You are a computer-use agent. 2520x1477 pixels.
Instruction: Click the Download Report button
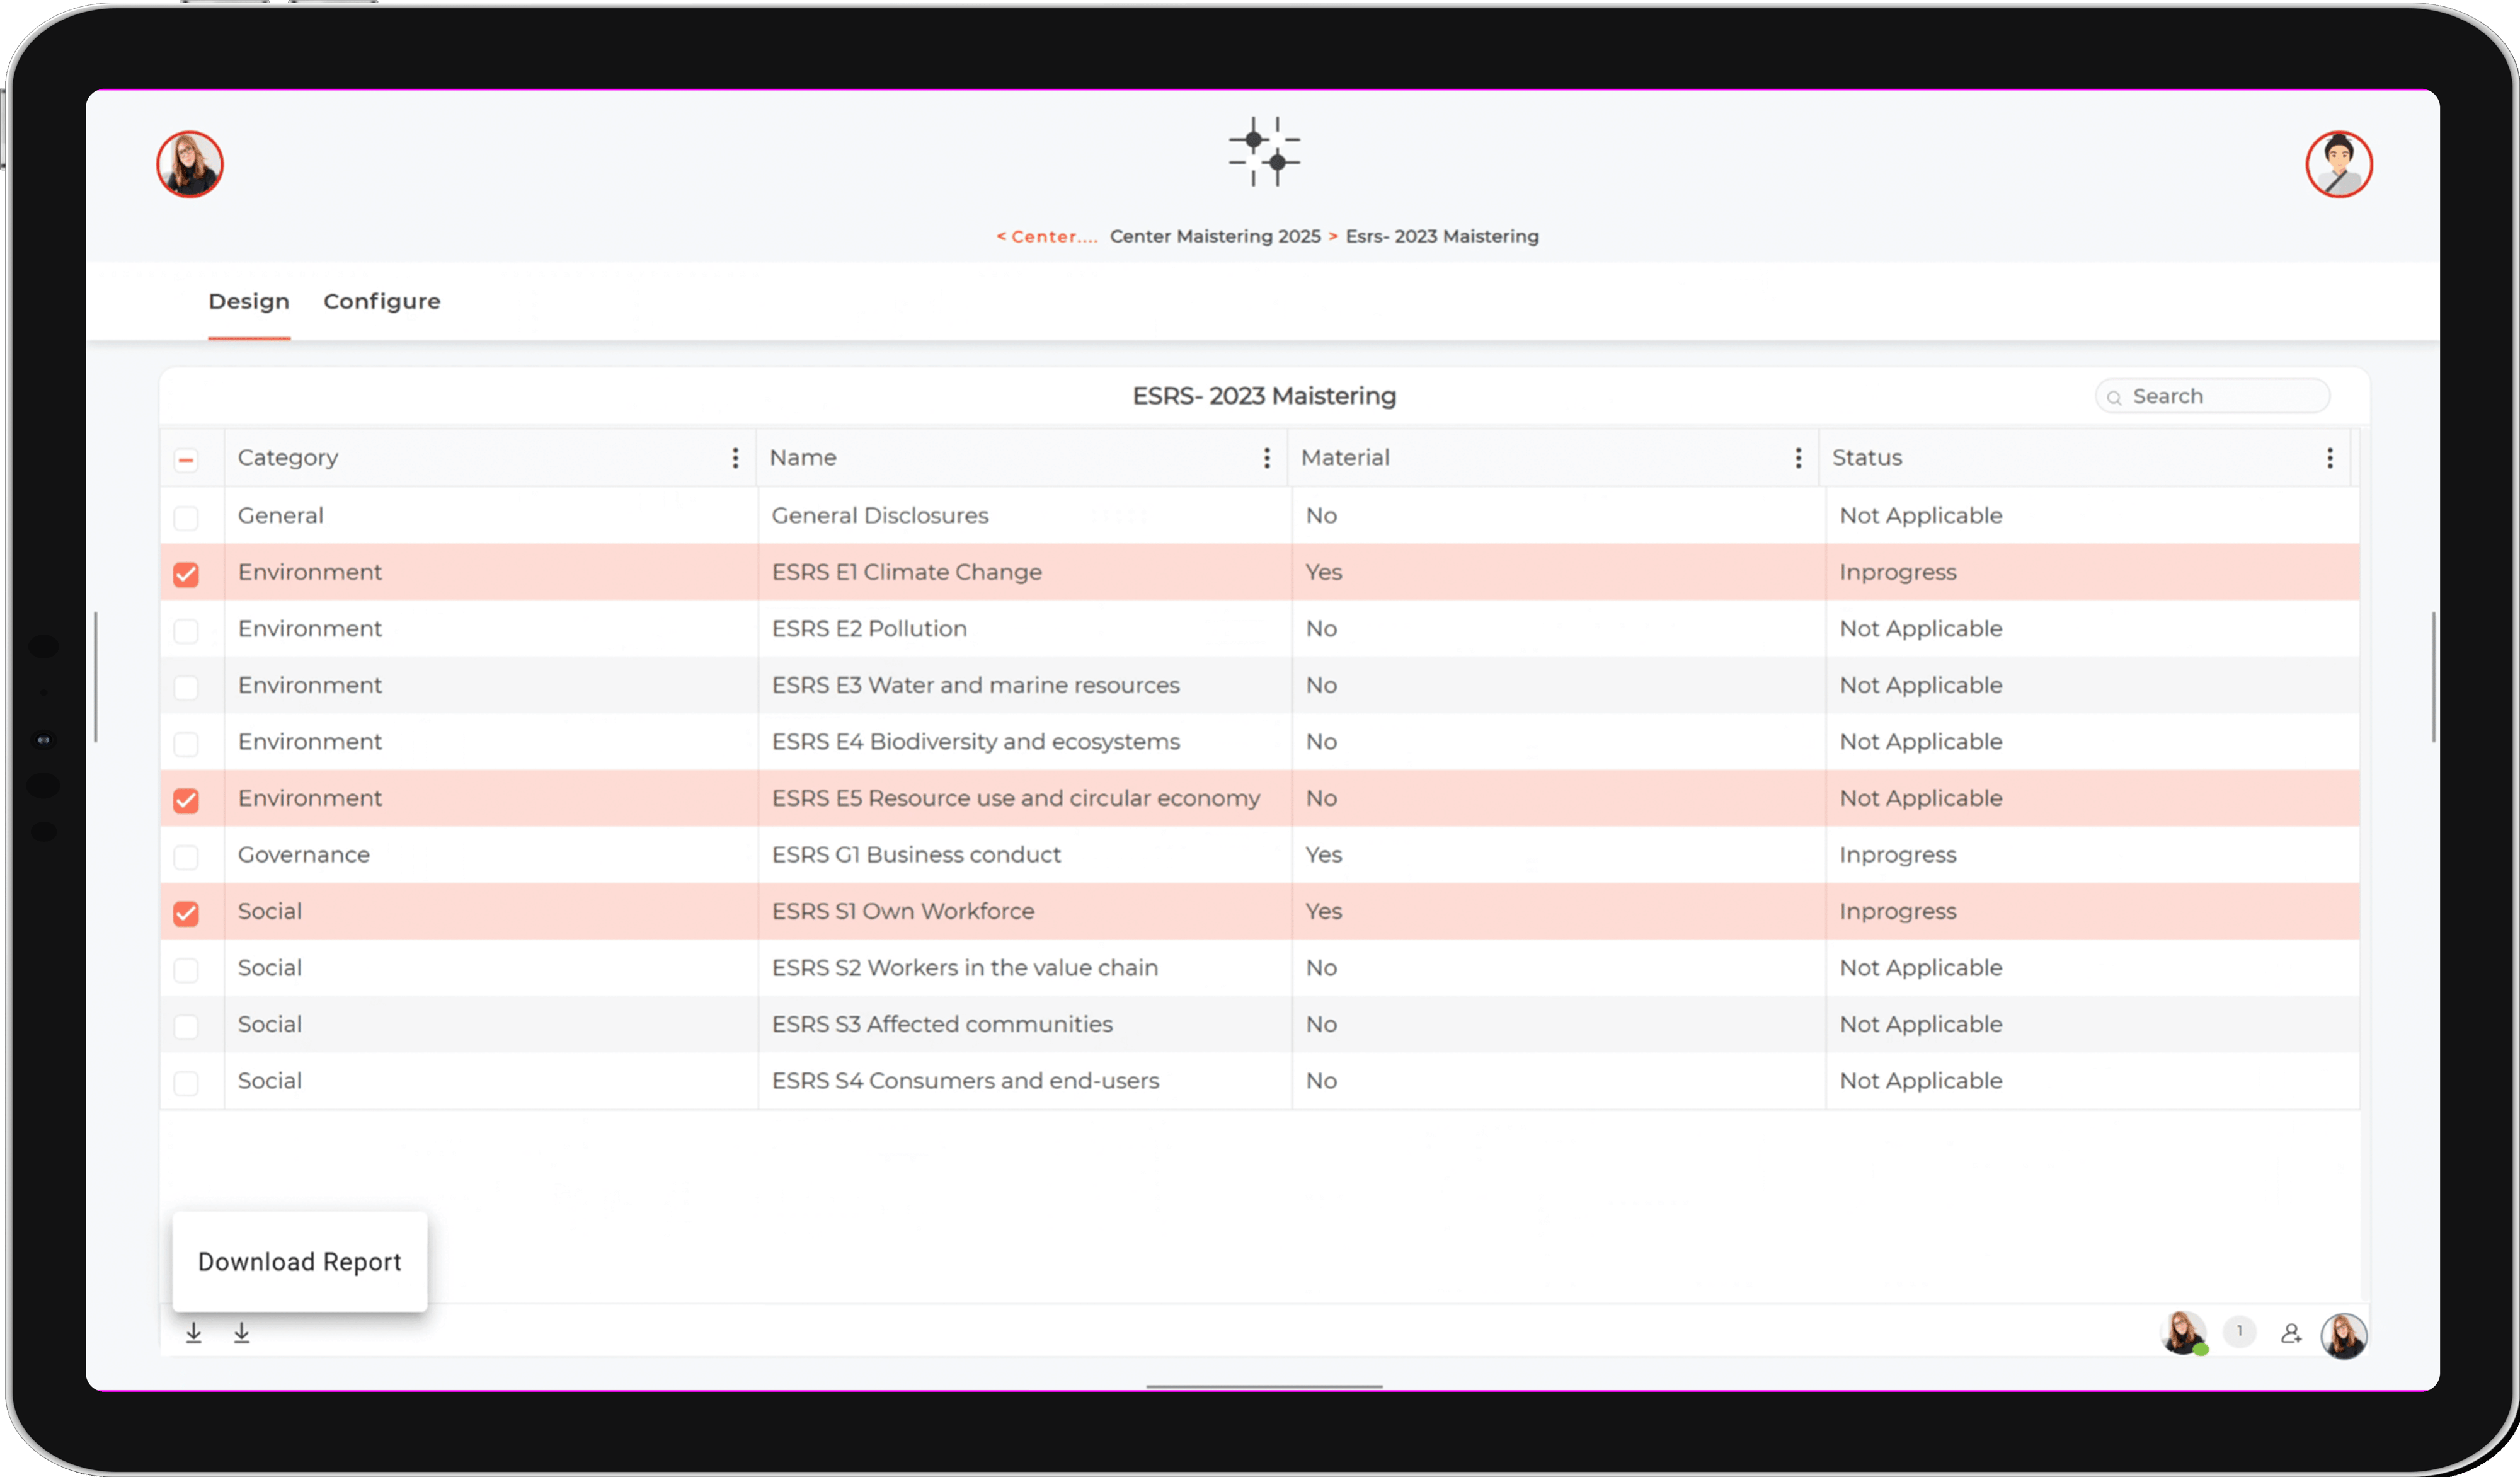[299, 1262]
